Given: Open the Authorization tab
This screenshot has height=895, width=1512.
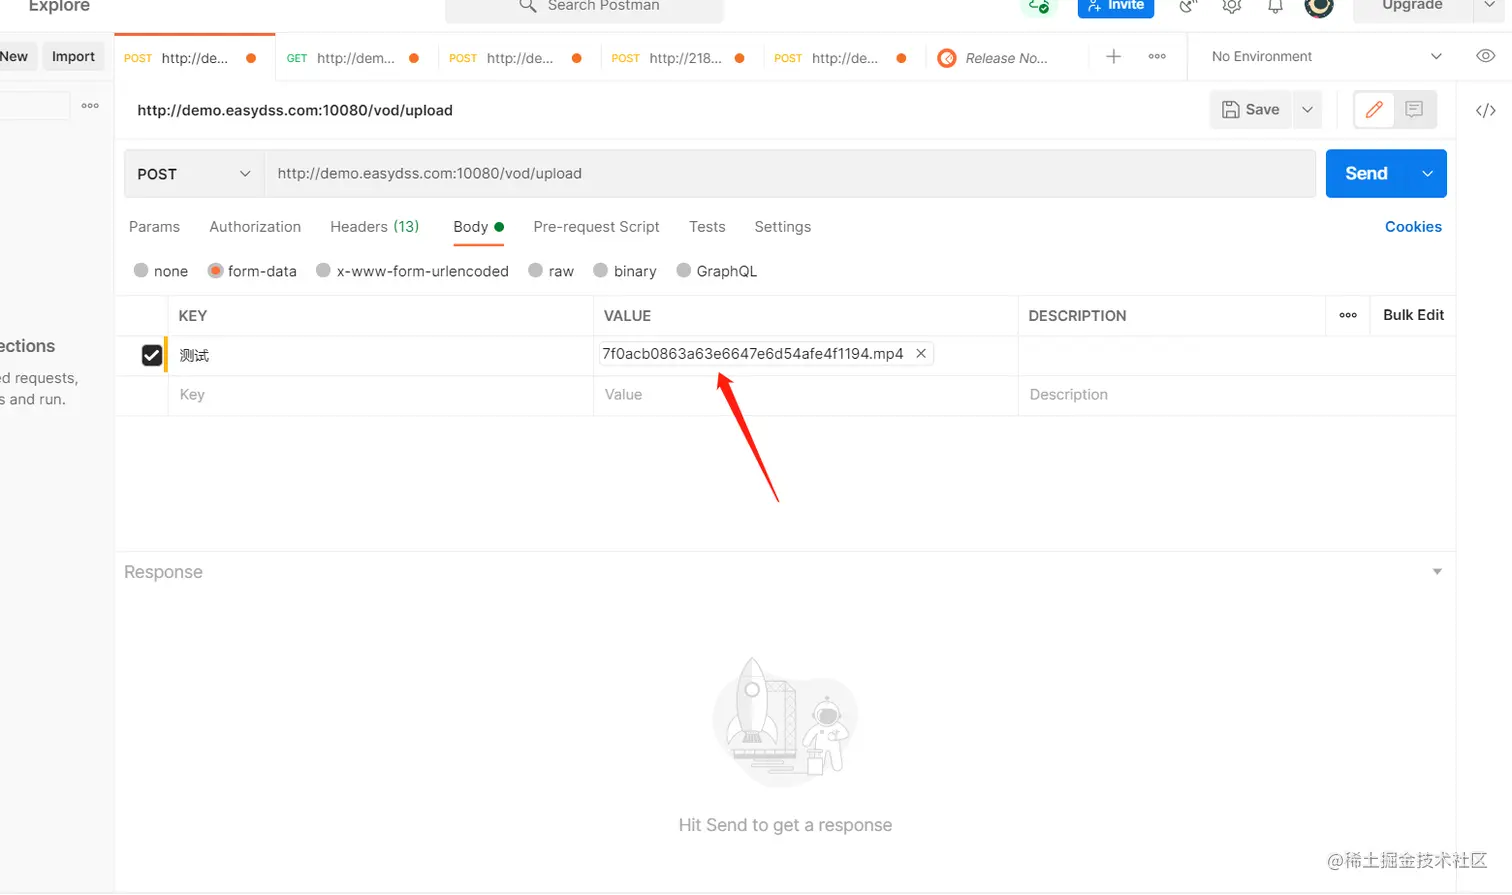Looking at the screenshot, I should point(255,227).
